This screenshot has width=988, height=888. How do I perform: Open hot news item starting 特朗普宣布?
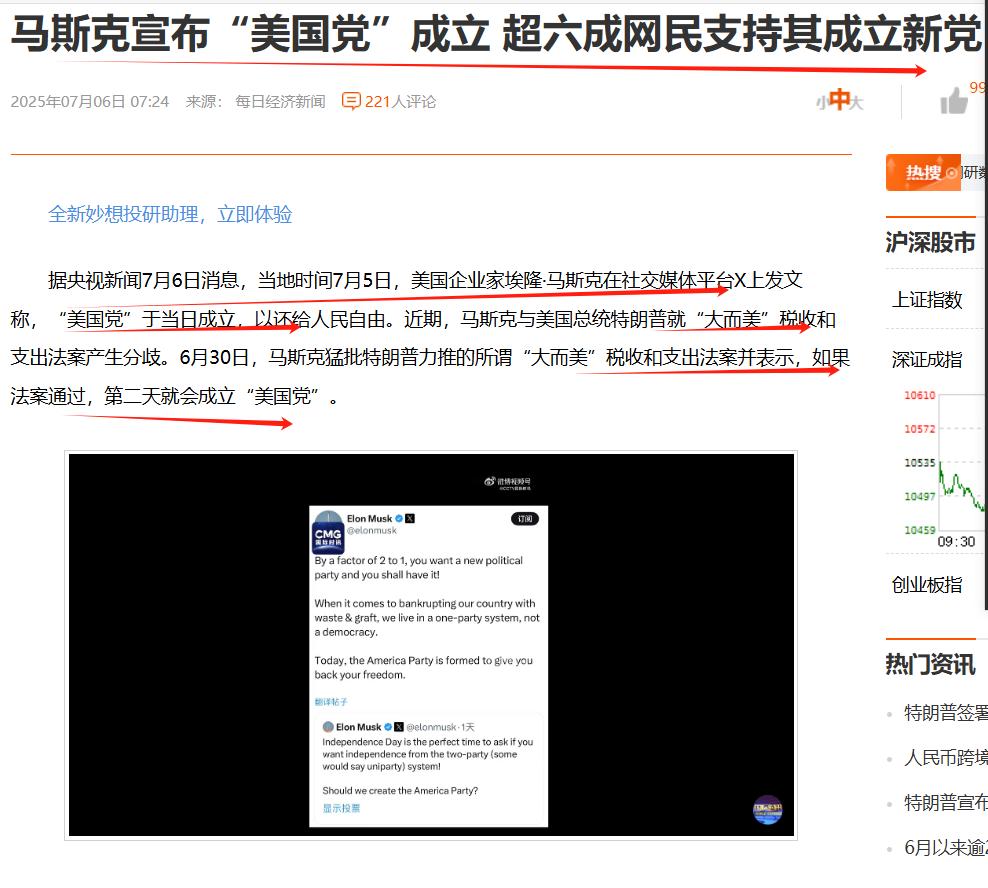[945, 802]
